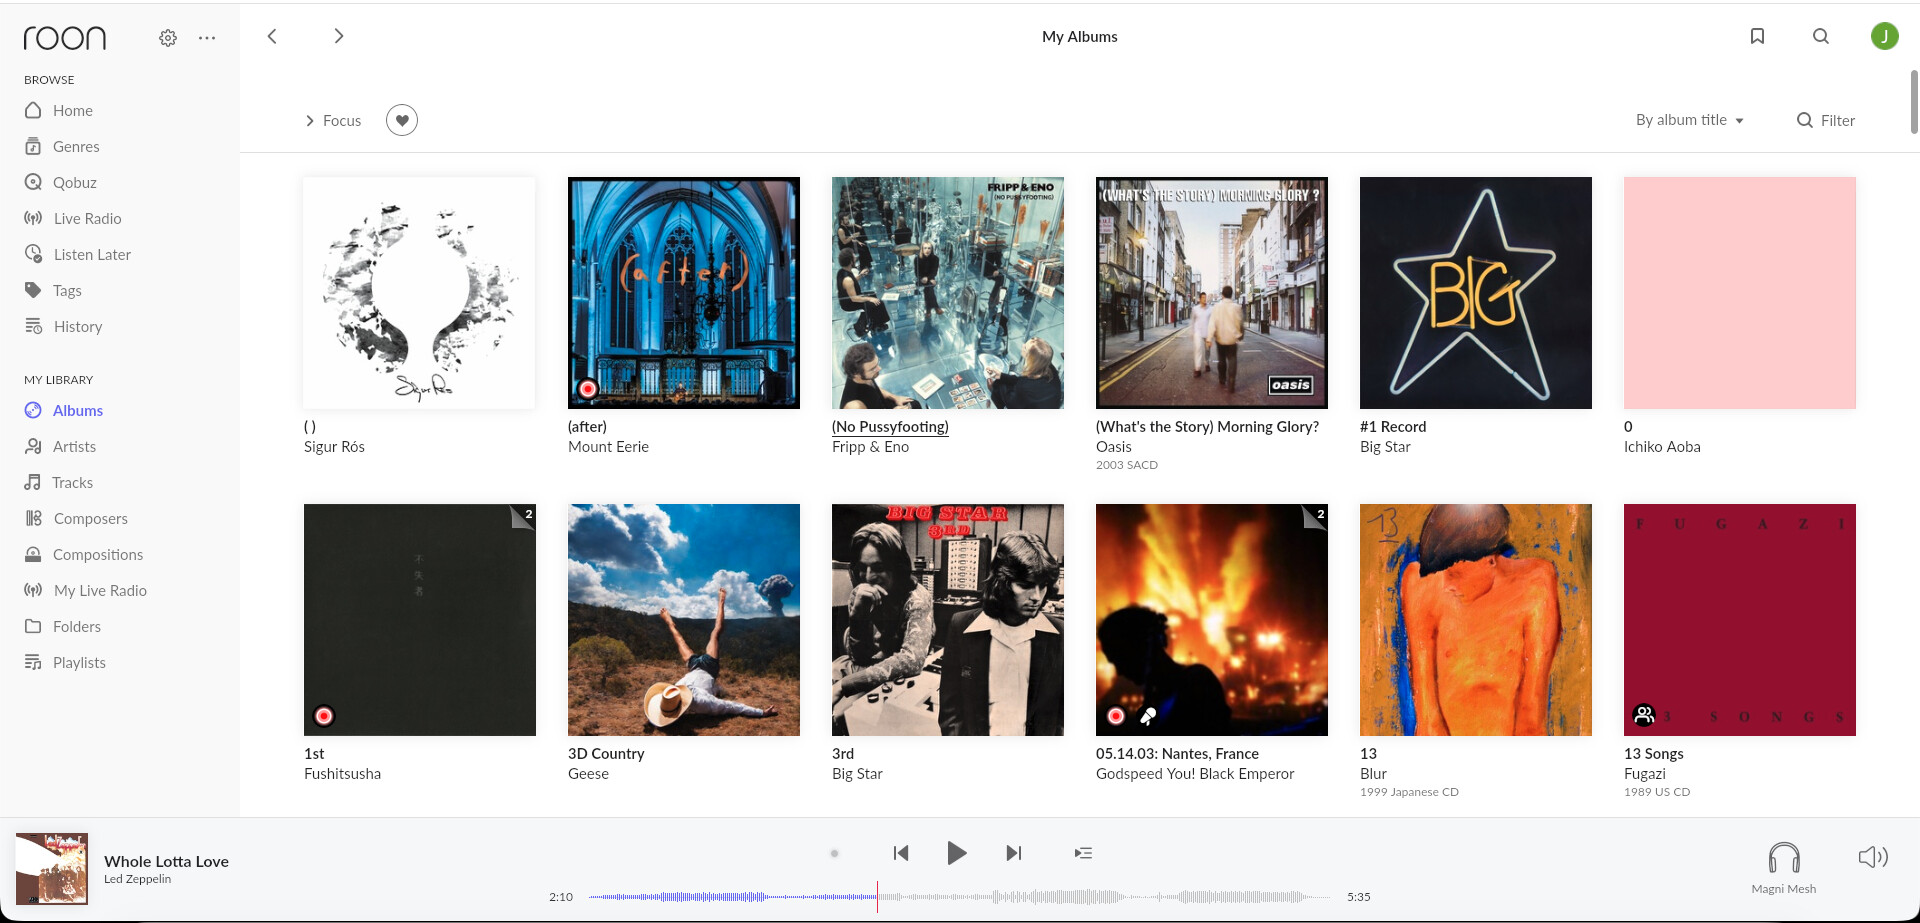
Task: Click Led Zeppelin in now-playing bar
Action: [137, 879]
